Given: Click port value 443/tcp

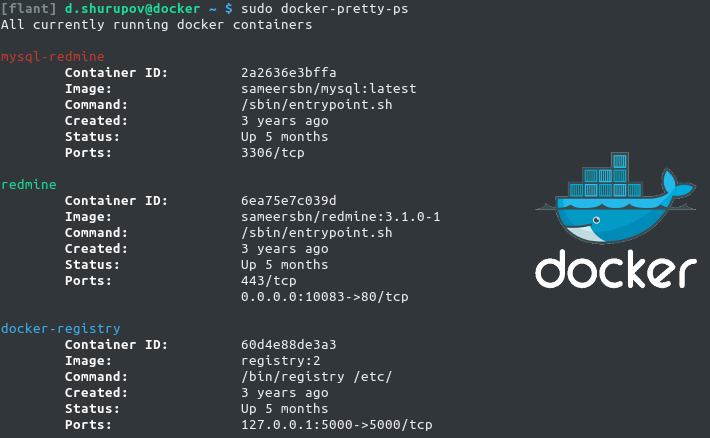Looking at the screenshot, I should click(x=269, y=281).
